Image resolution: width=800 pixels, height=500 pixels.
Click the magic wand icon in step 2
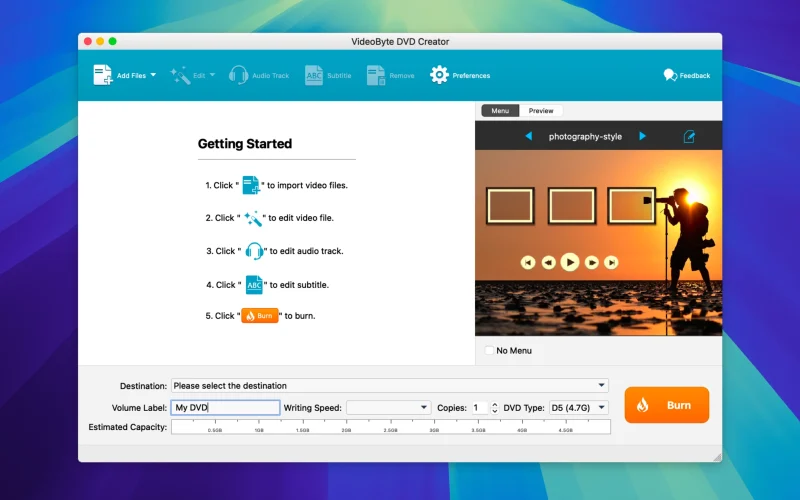coord(253,218)
